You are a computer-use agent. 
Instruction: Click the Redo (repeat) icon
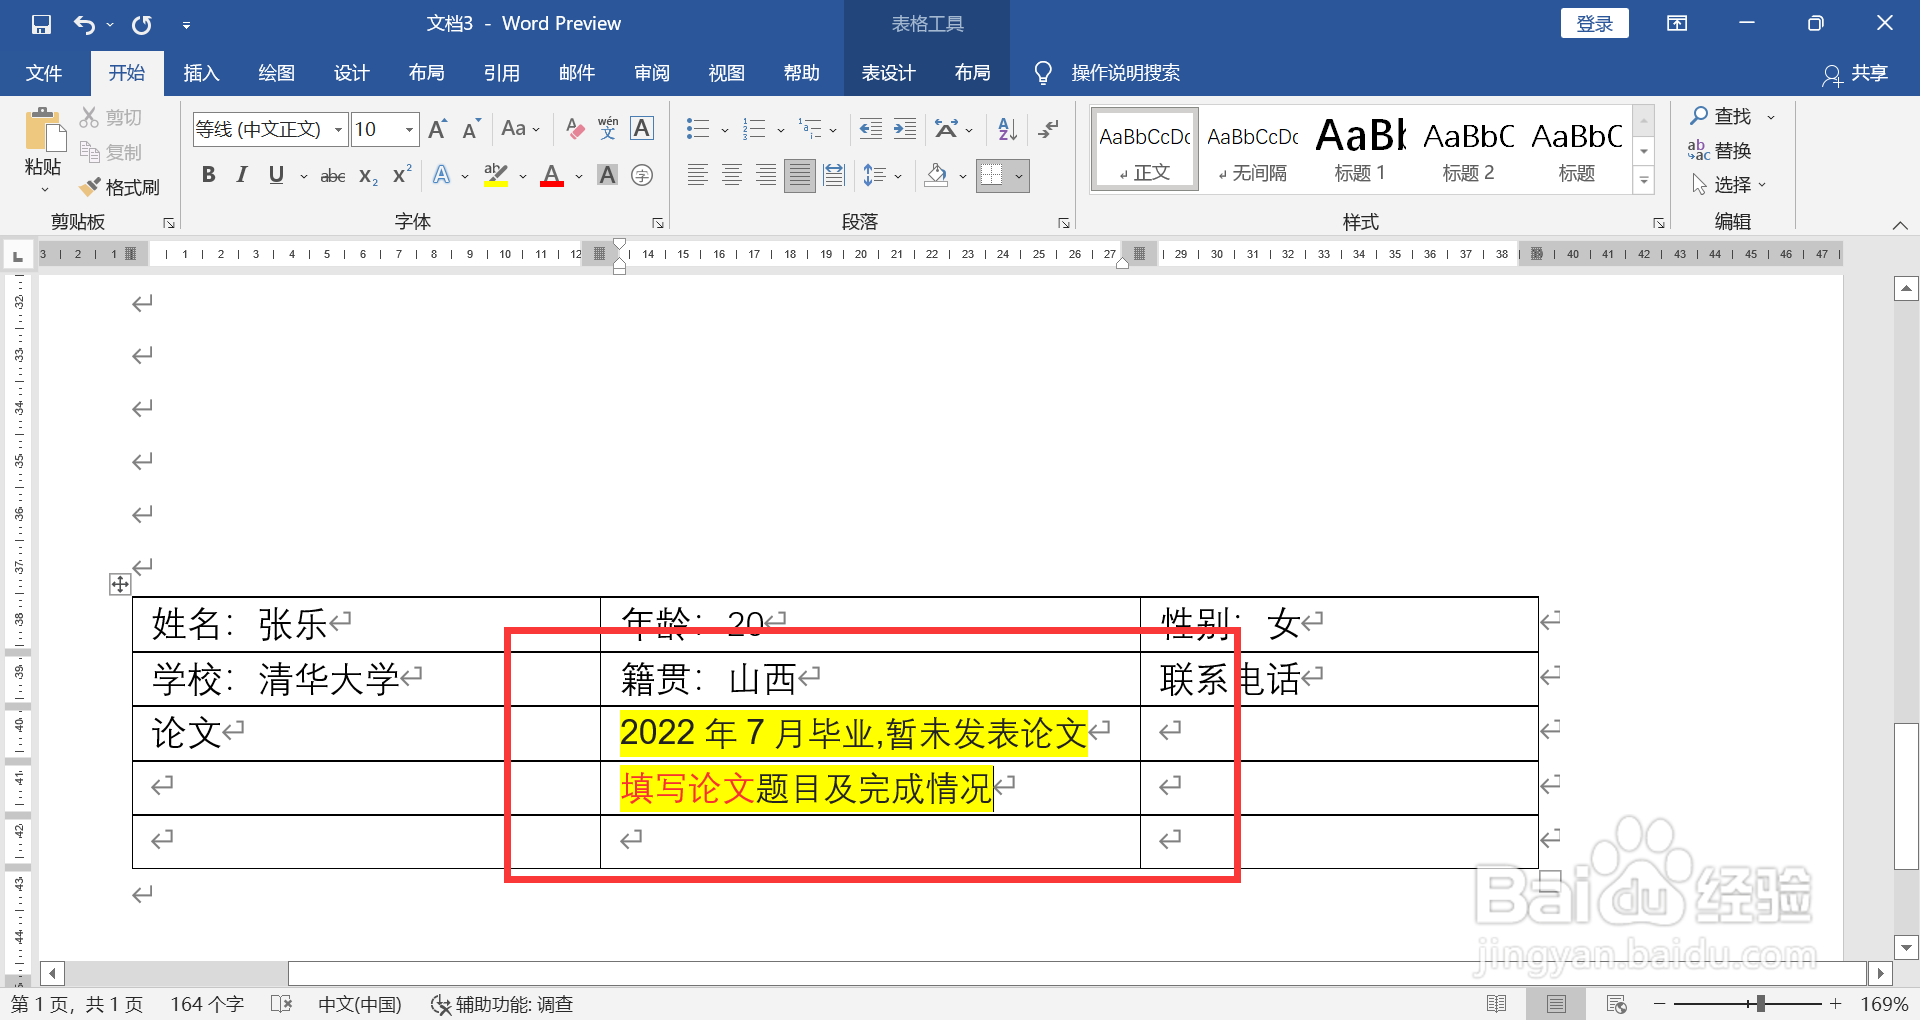click(142, 24)
